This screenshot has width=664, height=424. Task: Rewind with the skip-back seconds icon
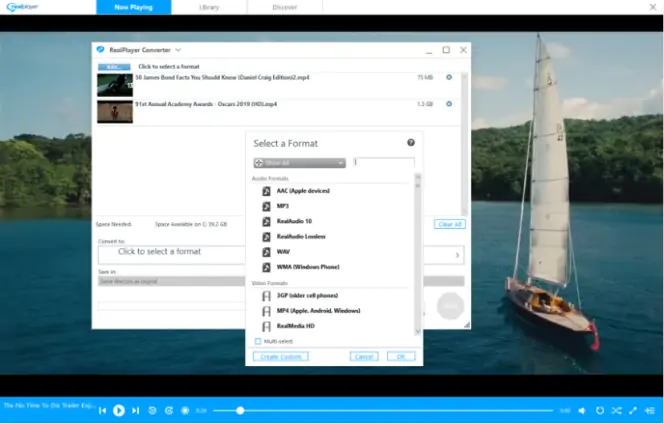tap(152, 410)
